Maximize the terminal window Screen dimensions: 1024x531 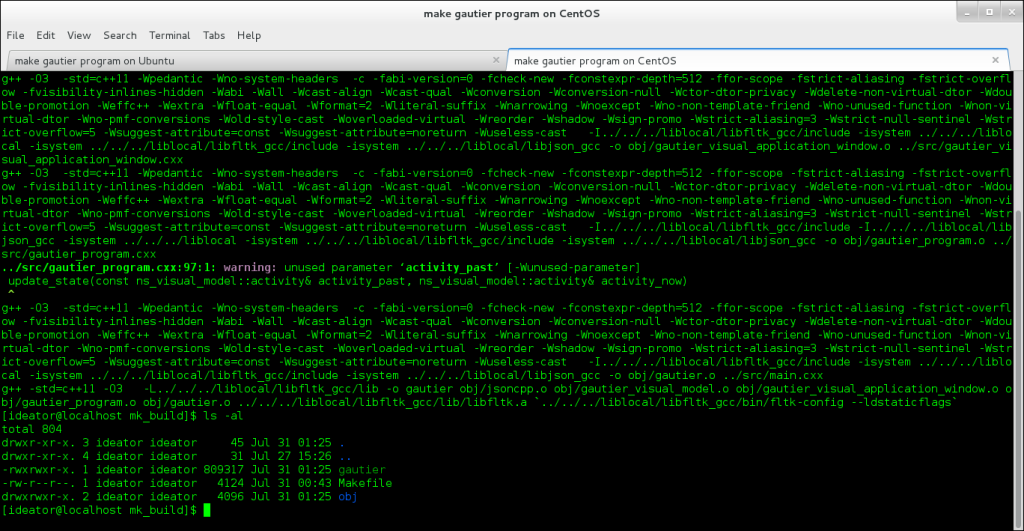[x=989, y=12]
